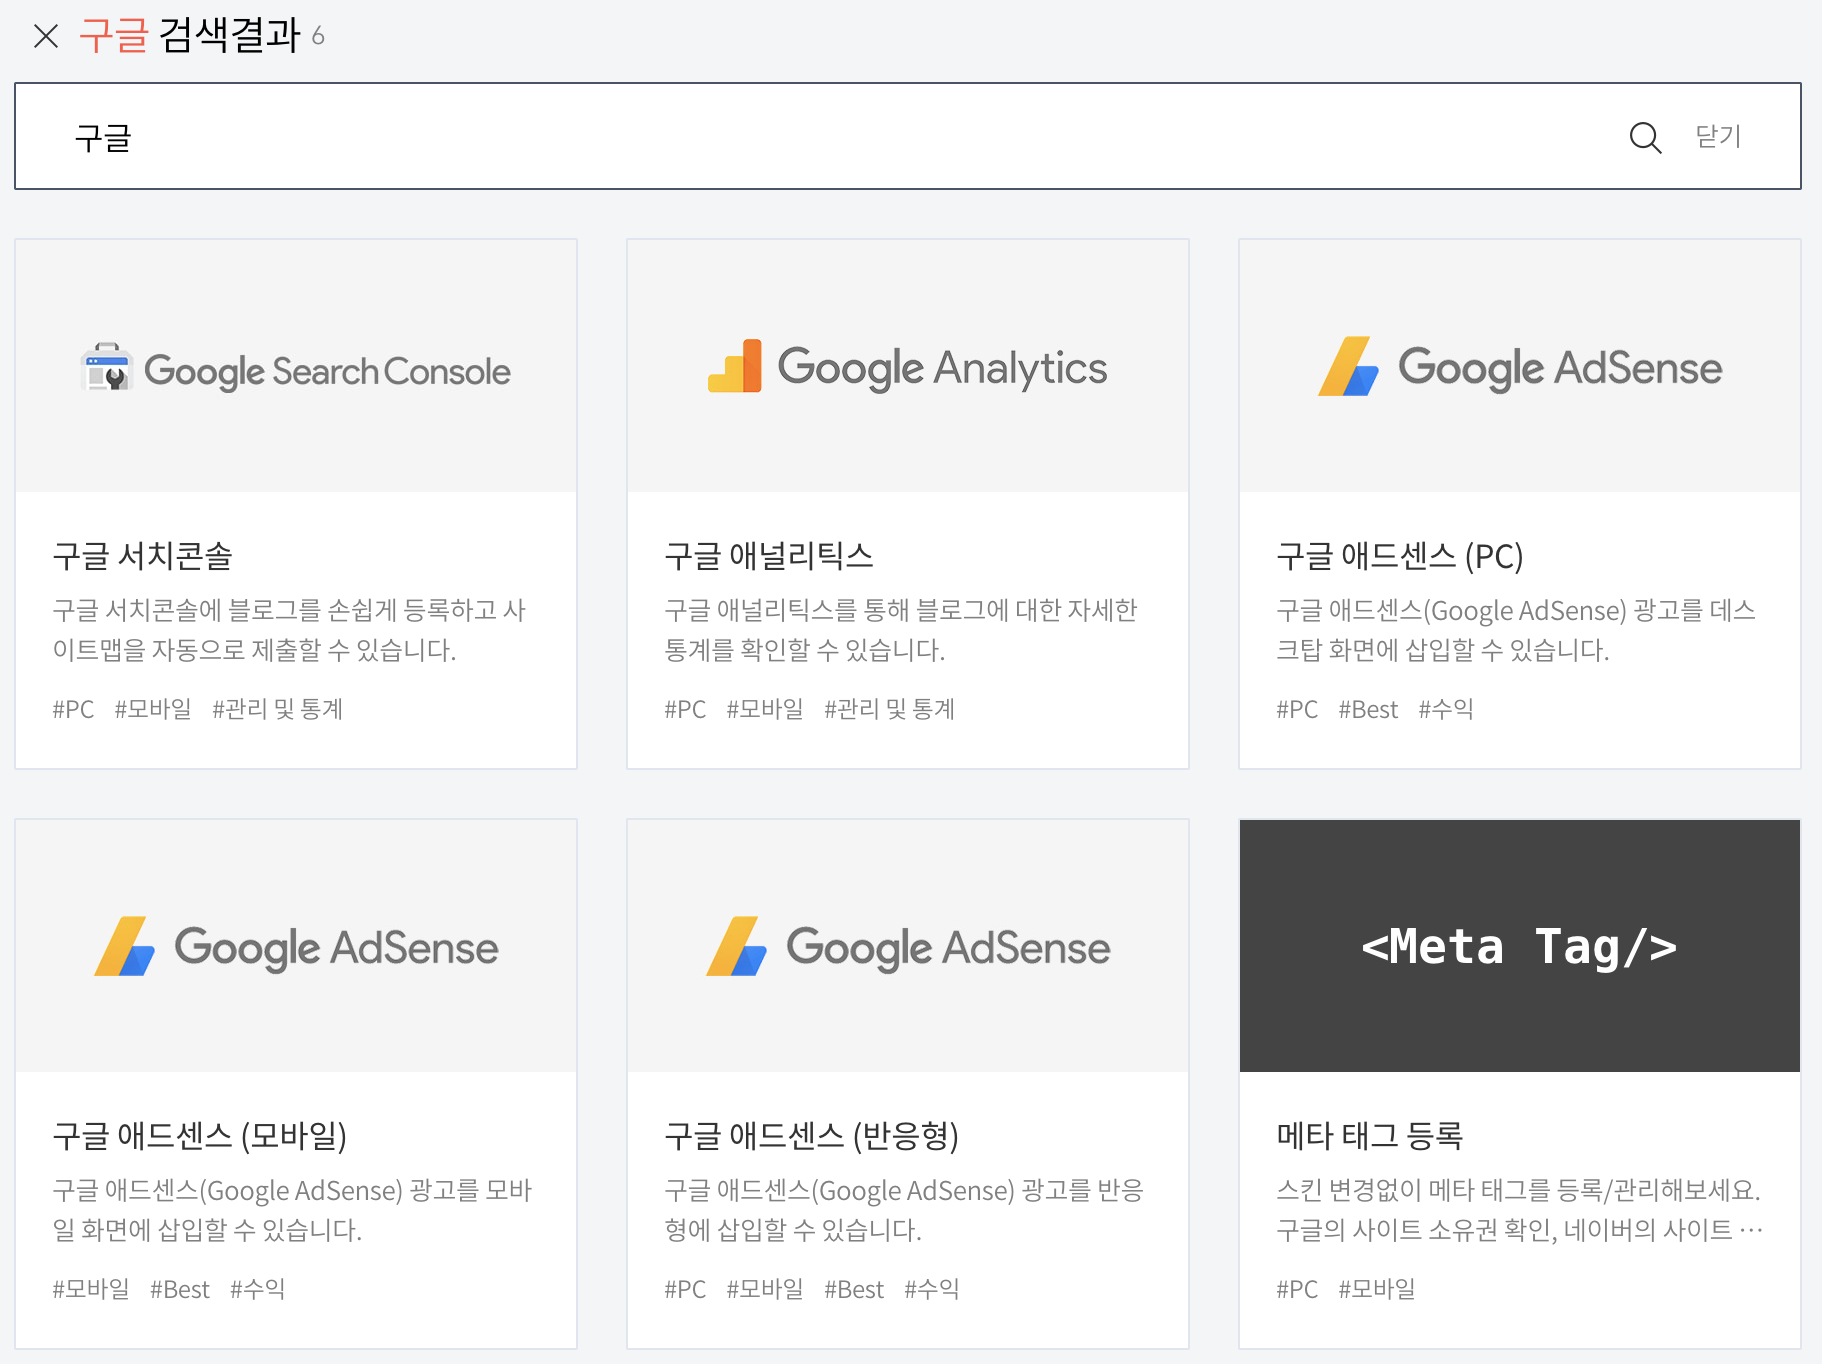Open the Google Analytics thumbnail
The width and height of the screenshot is (1822, 1364).
click(908, 366)
